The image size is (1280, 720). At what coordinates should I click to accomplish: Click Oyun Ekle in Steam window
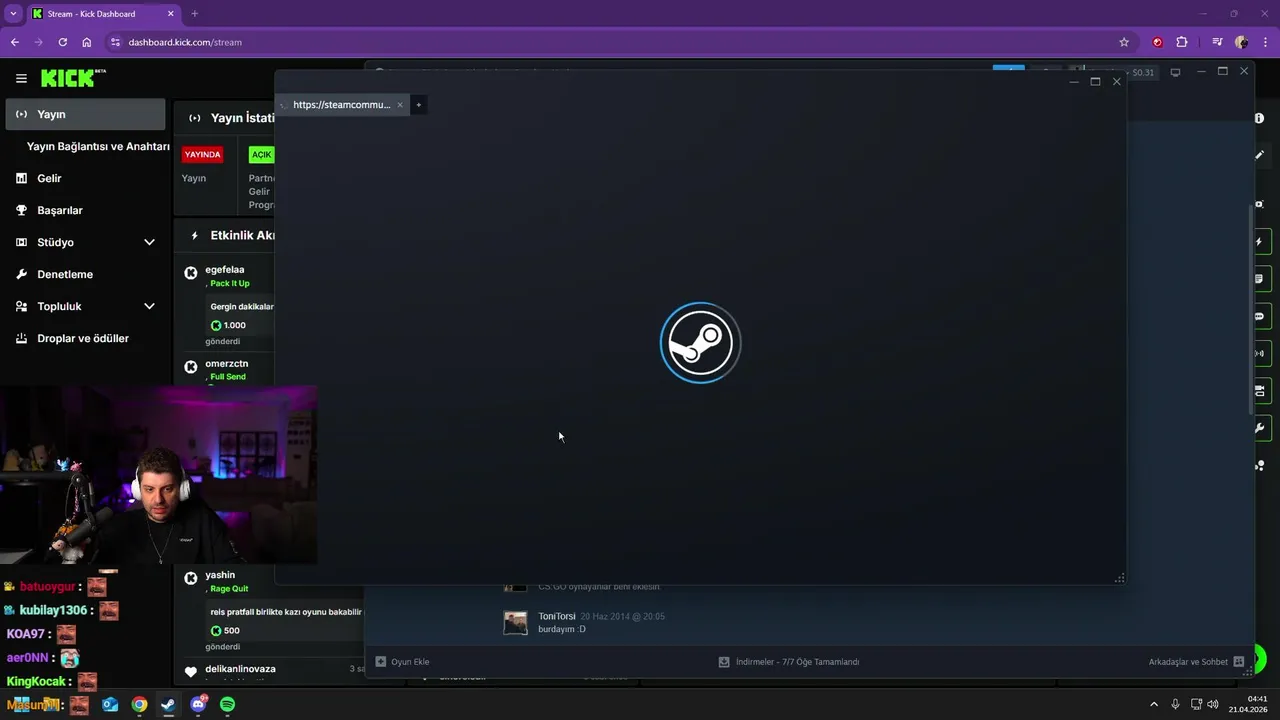point(402,662)
